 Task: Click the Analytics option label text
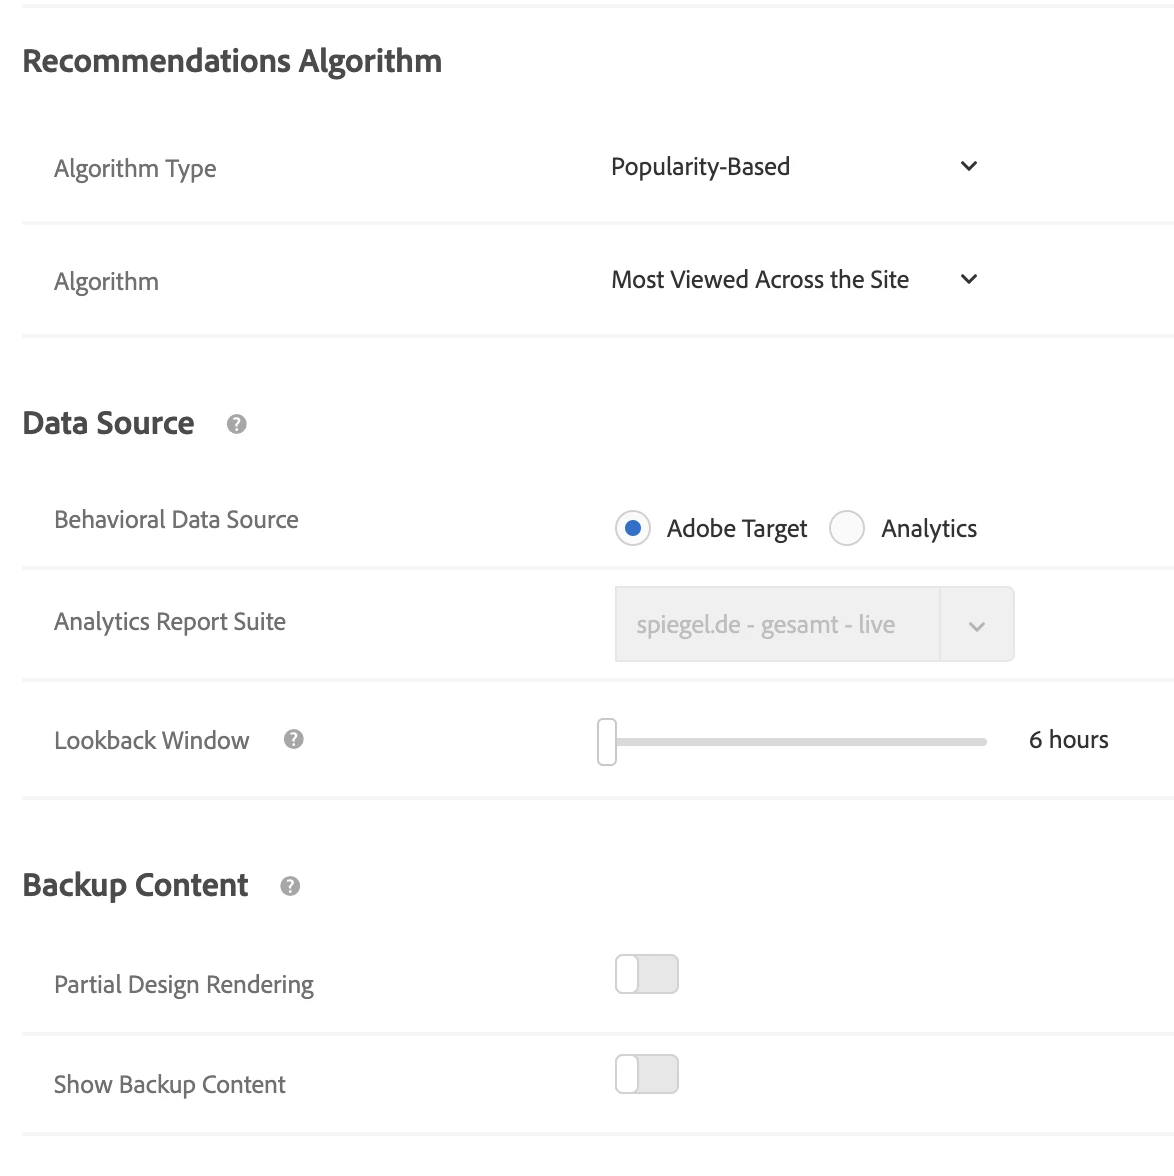click(x=929, y=528)
